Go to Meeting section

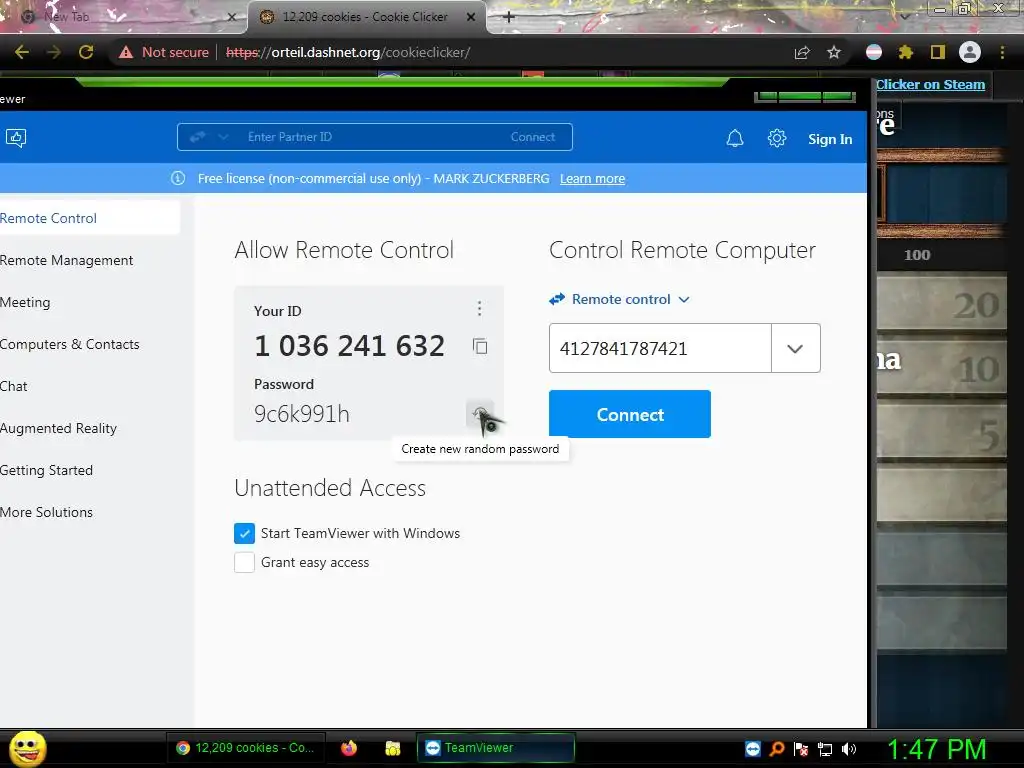click(25, 302)
